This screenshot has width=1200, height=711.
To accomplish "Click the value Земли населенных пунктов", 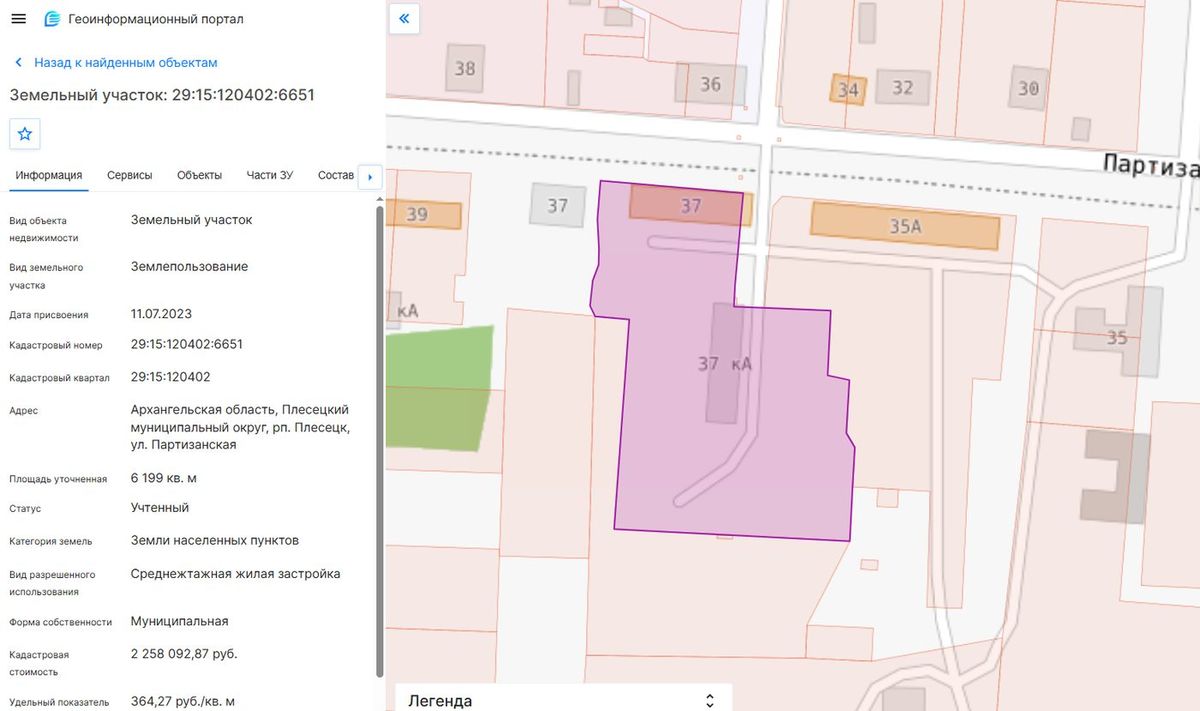I will click(215, 540).
